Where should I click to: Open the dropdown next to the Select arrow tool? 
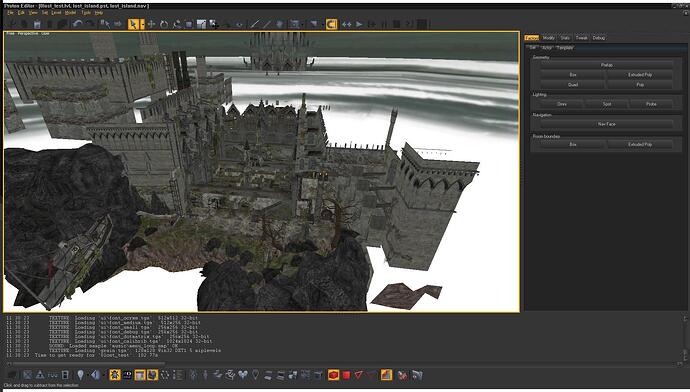[142, 25]
